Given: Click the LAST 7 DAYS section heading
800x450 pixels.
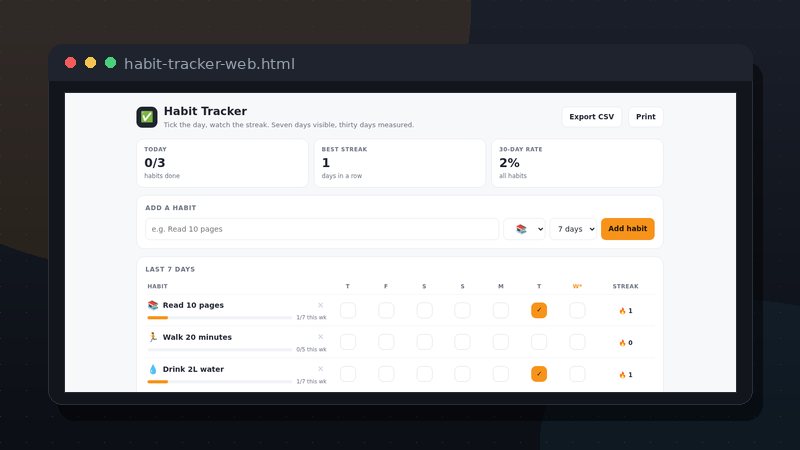Looking at the screenshot, I should tap(170, 269).
